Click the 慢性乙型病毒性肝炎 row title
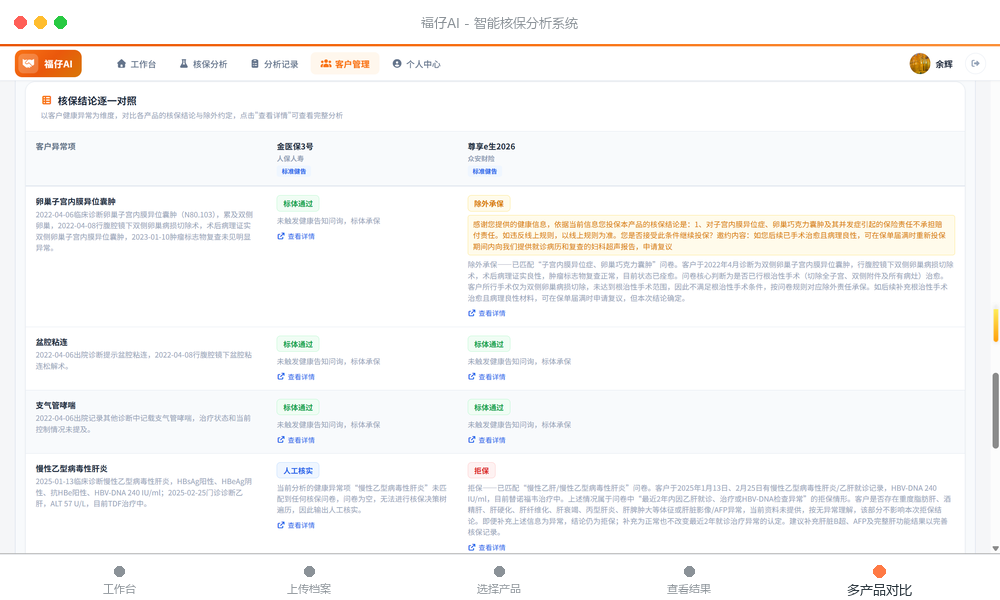This screenshot has width=1000, height=600. (x=71, y=469)
